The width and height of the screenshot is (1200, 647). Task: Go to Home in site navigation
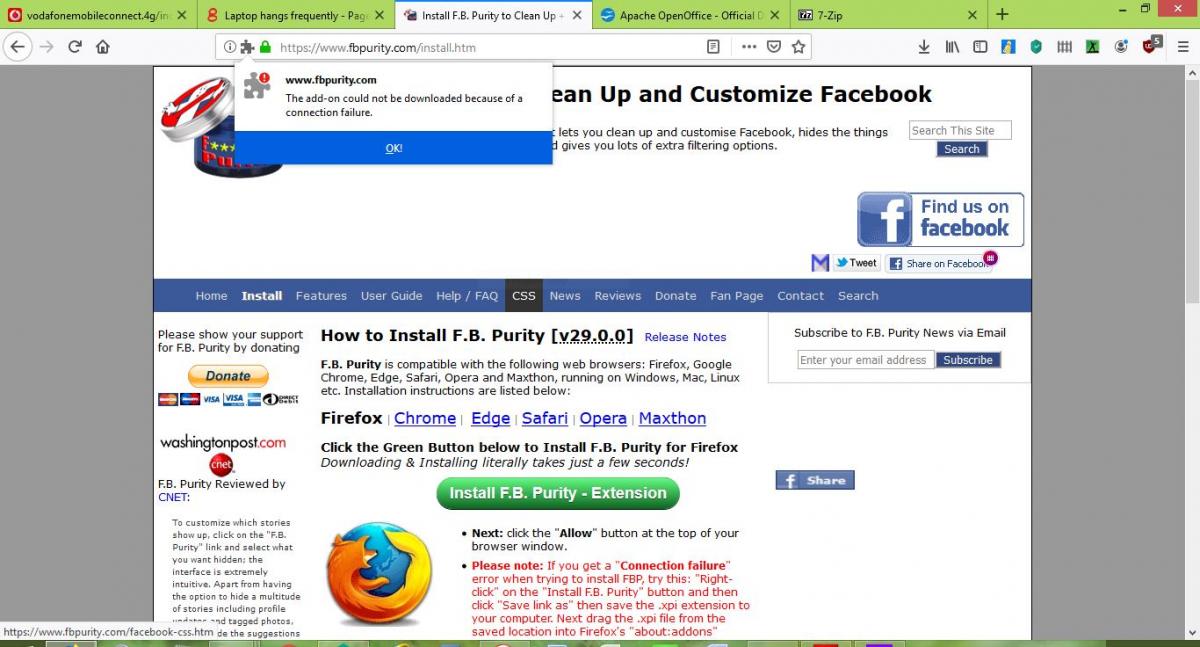click(x=212, y=296)
